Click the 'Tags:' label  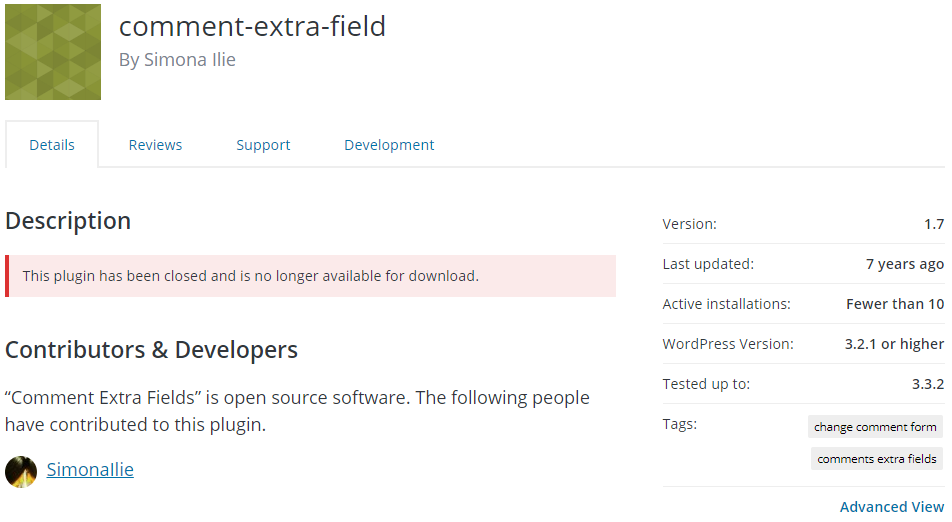[x=679, y=424]
